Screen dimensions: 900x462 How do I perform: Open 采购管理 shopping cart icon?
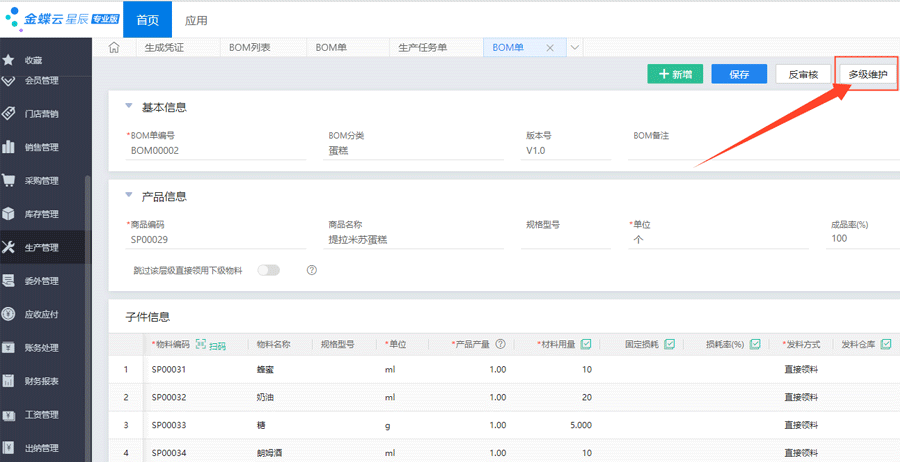pyautogui.click(x=8, y=180)
